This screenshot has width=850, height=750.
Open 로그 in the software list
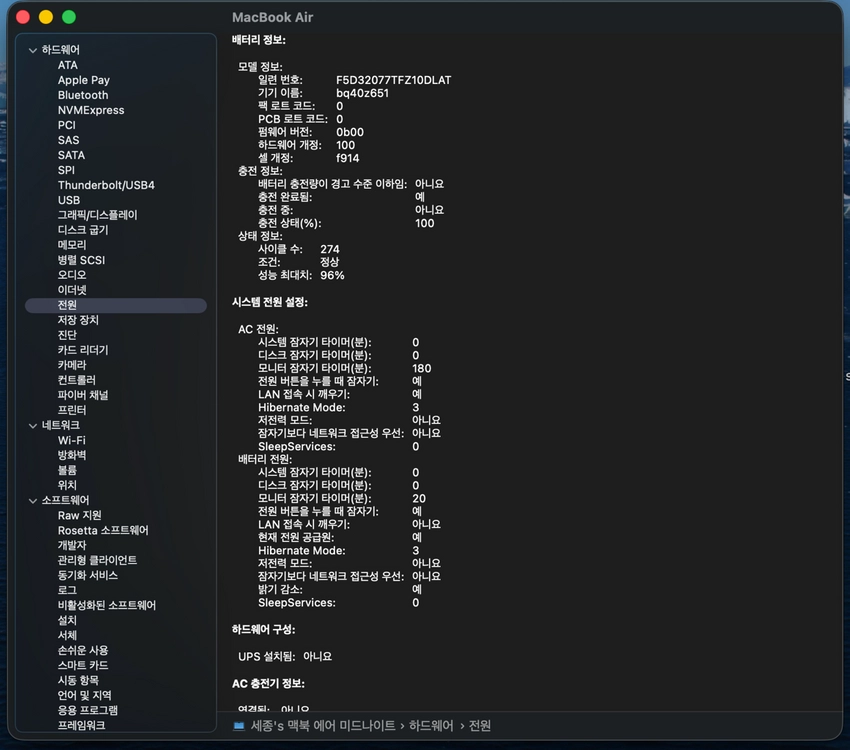tap(67, 590)
